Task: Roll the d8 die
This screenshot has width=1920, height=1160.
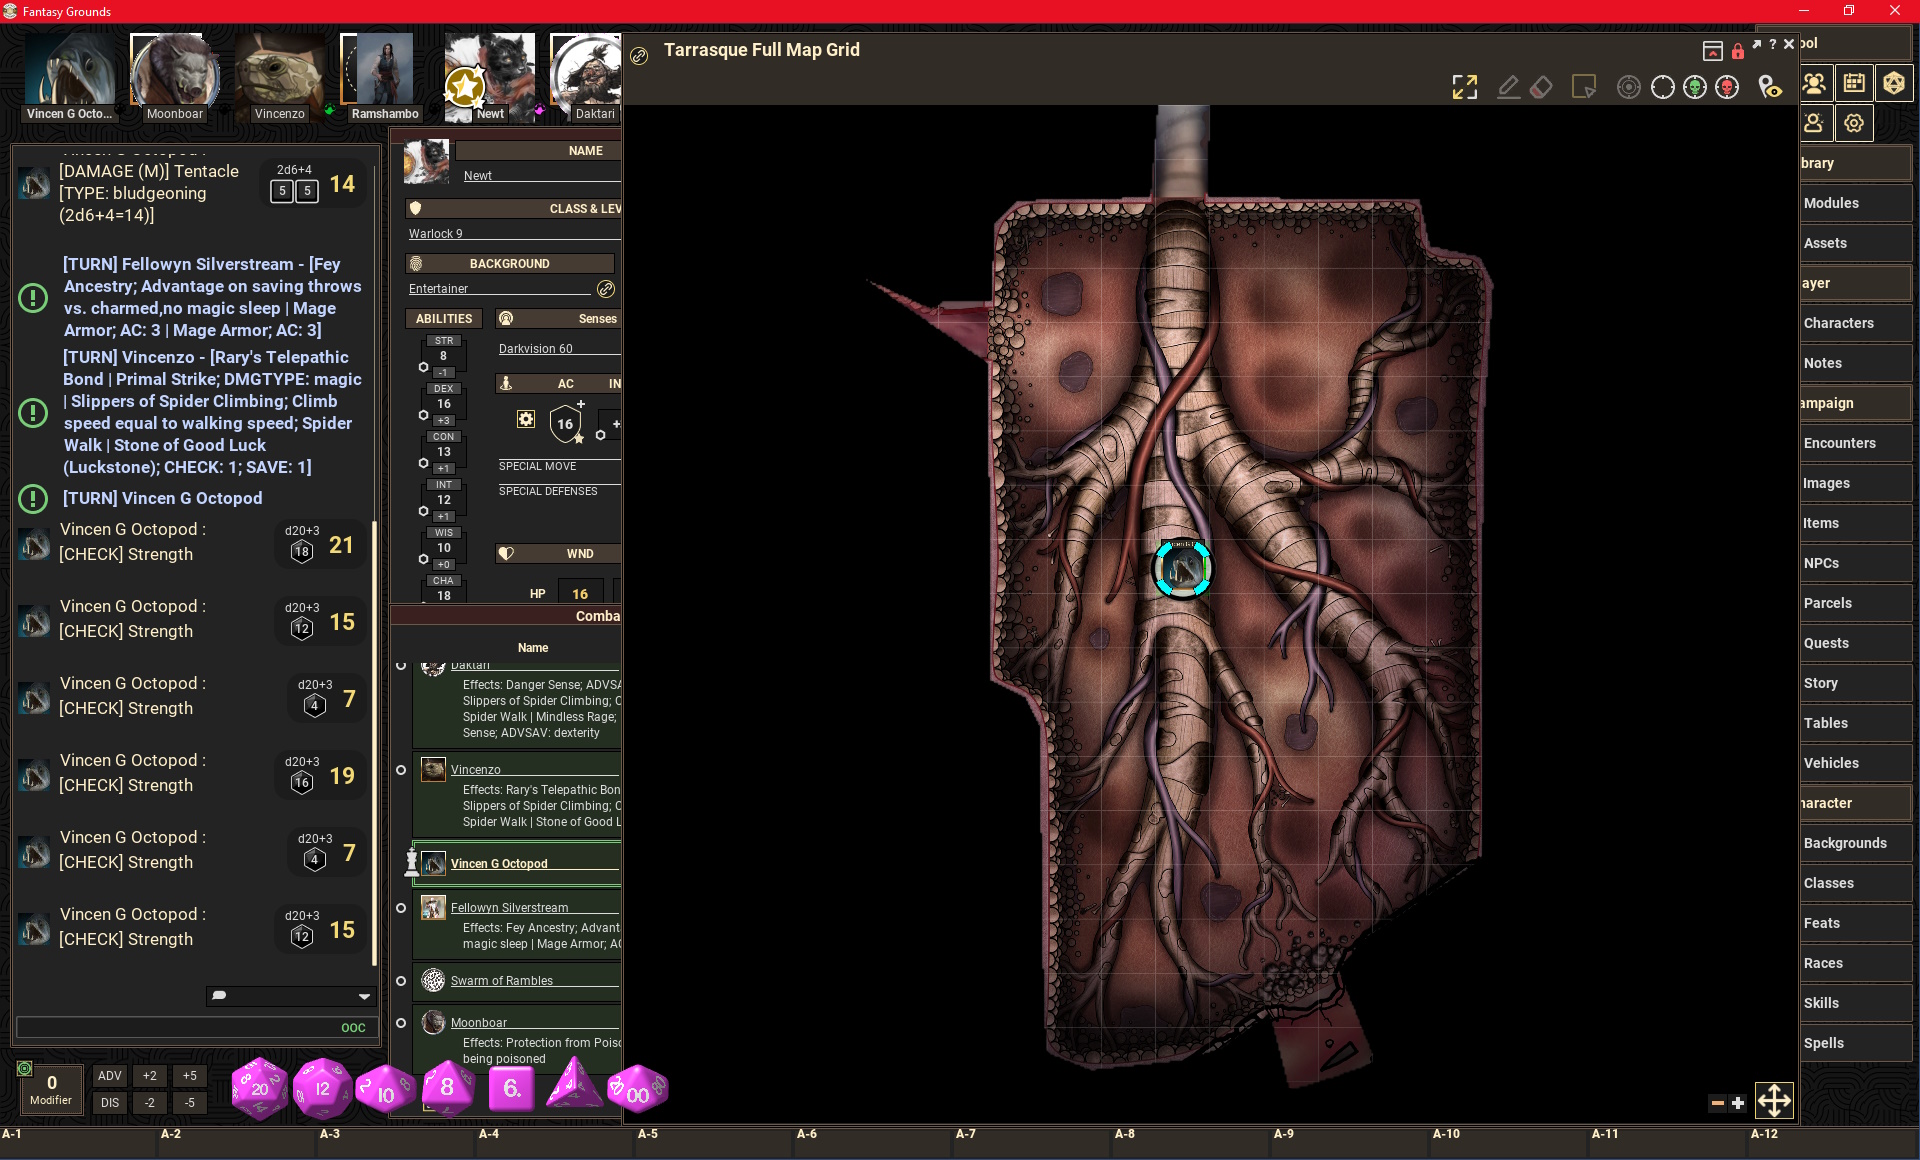Action: pos(447,1087)
